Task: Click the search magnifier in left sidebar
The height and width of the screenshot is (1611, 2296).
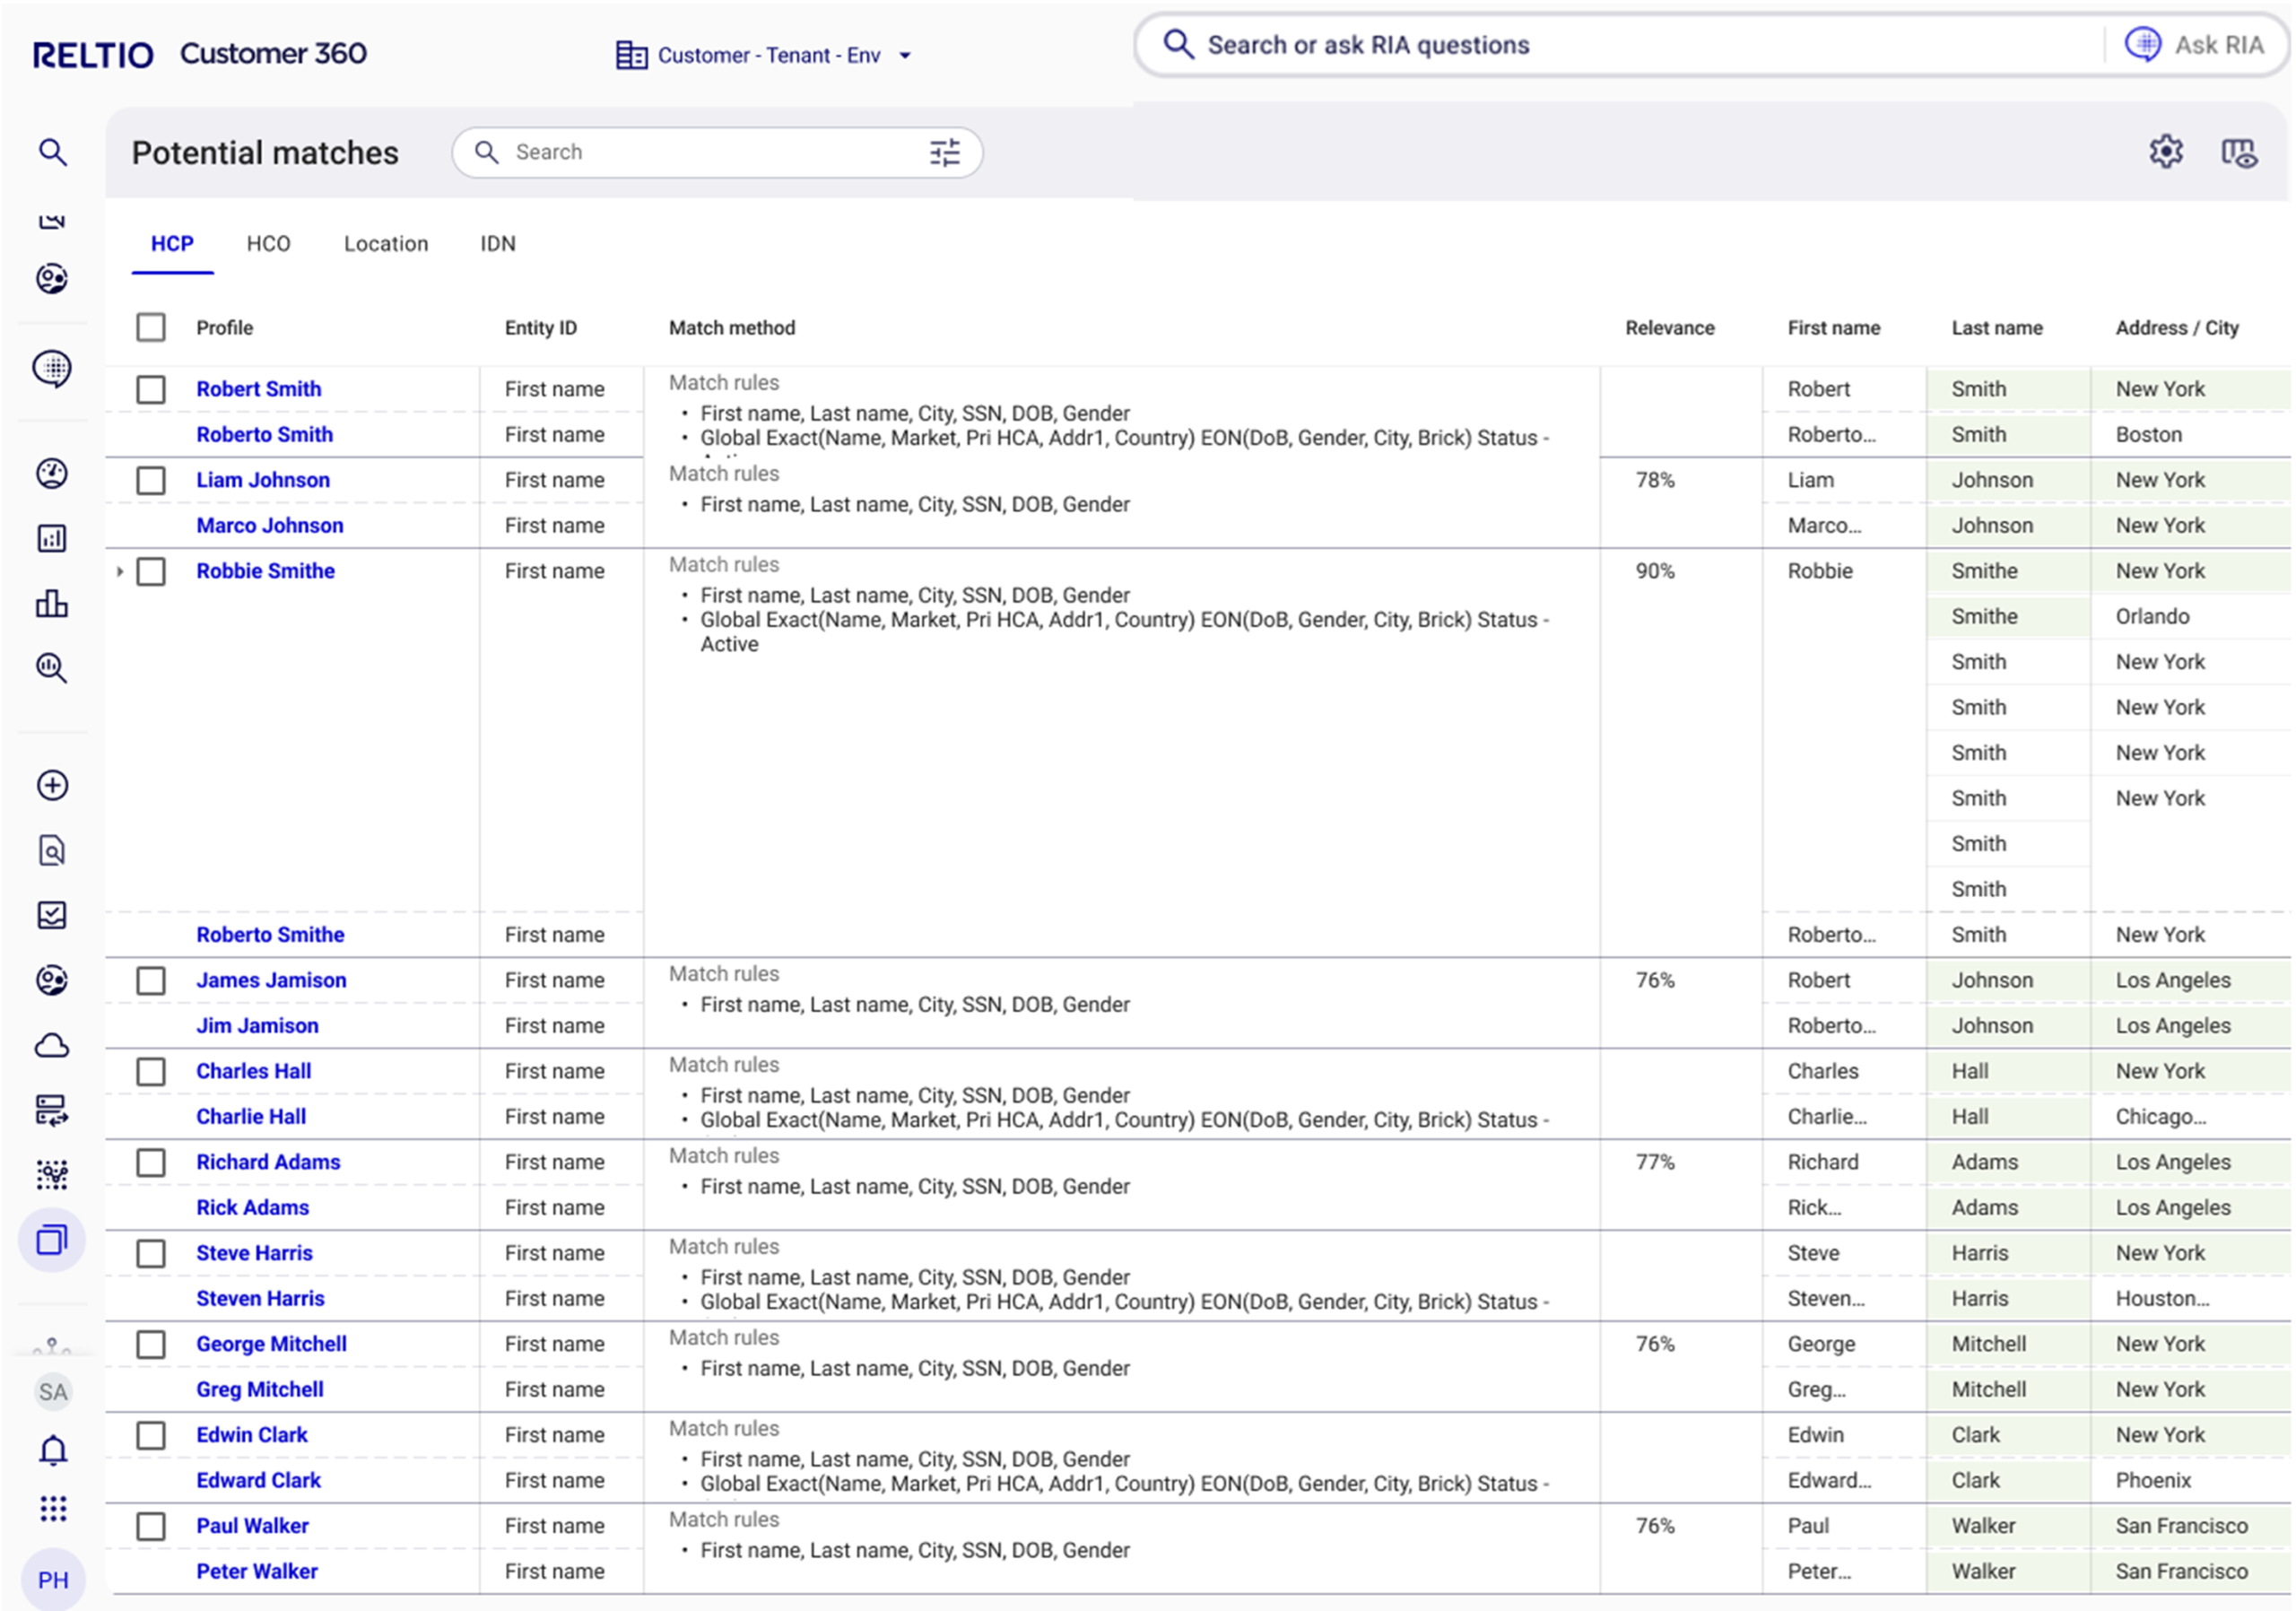Action: pyautogui.click(x=52, y=152)
